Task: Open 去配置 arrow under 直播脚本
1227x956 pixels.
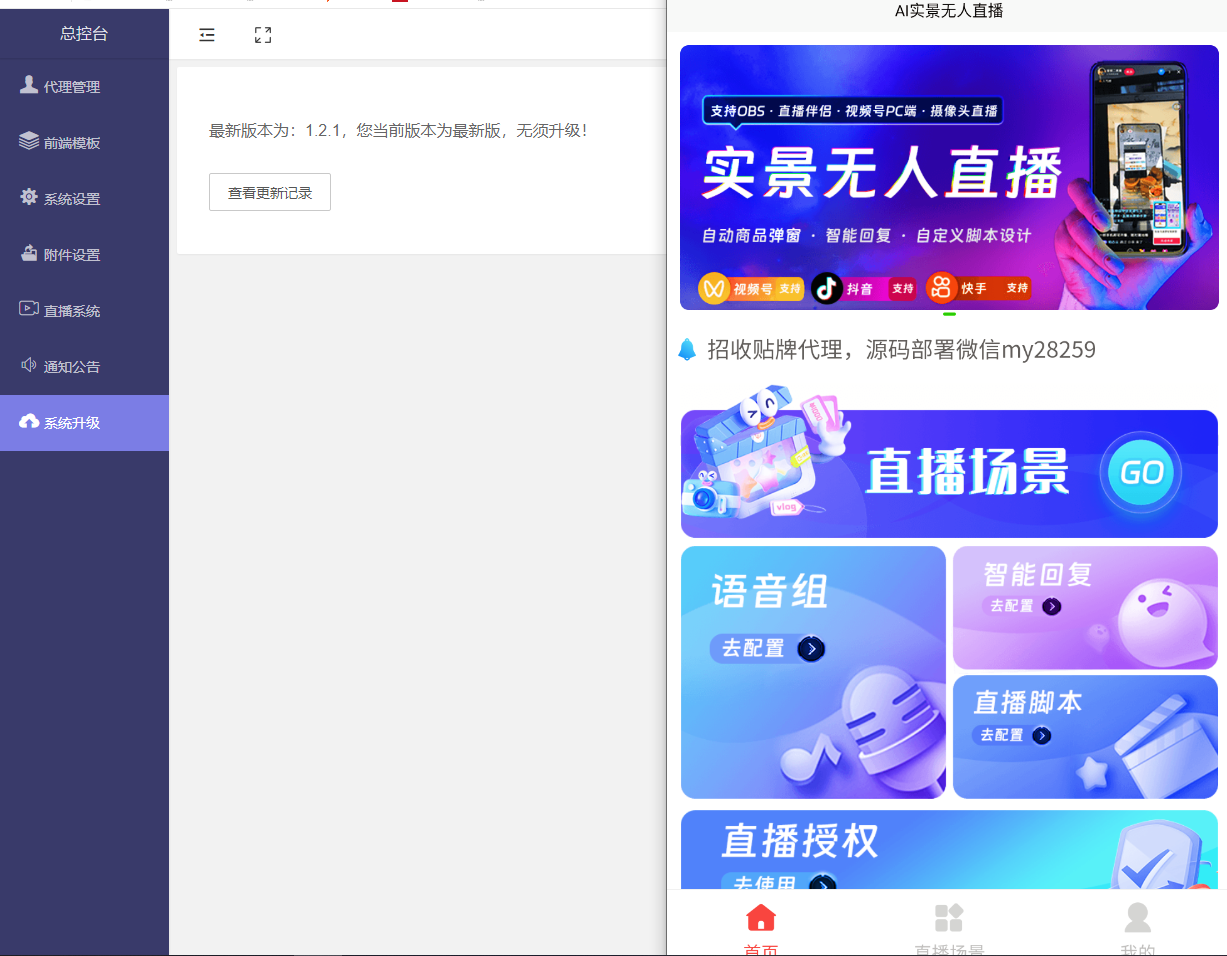Action: [1042, 736]
